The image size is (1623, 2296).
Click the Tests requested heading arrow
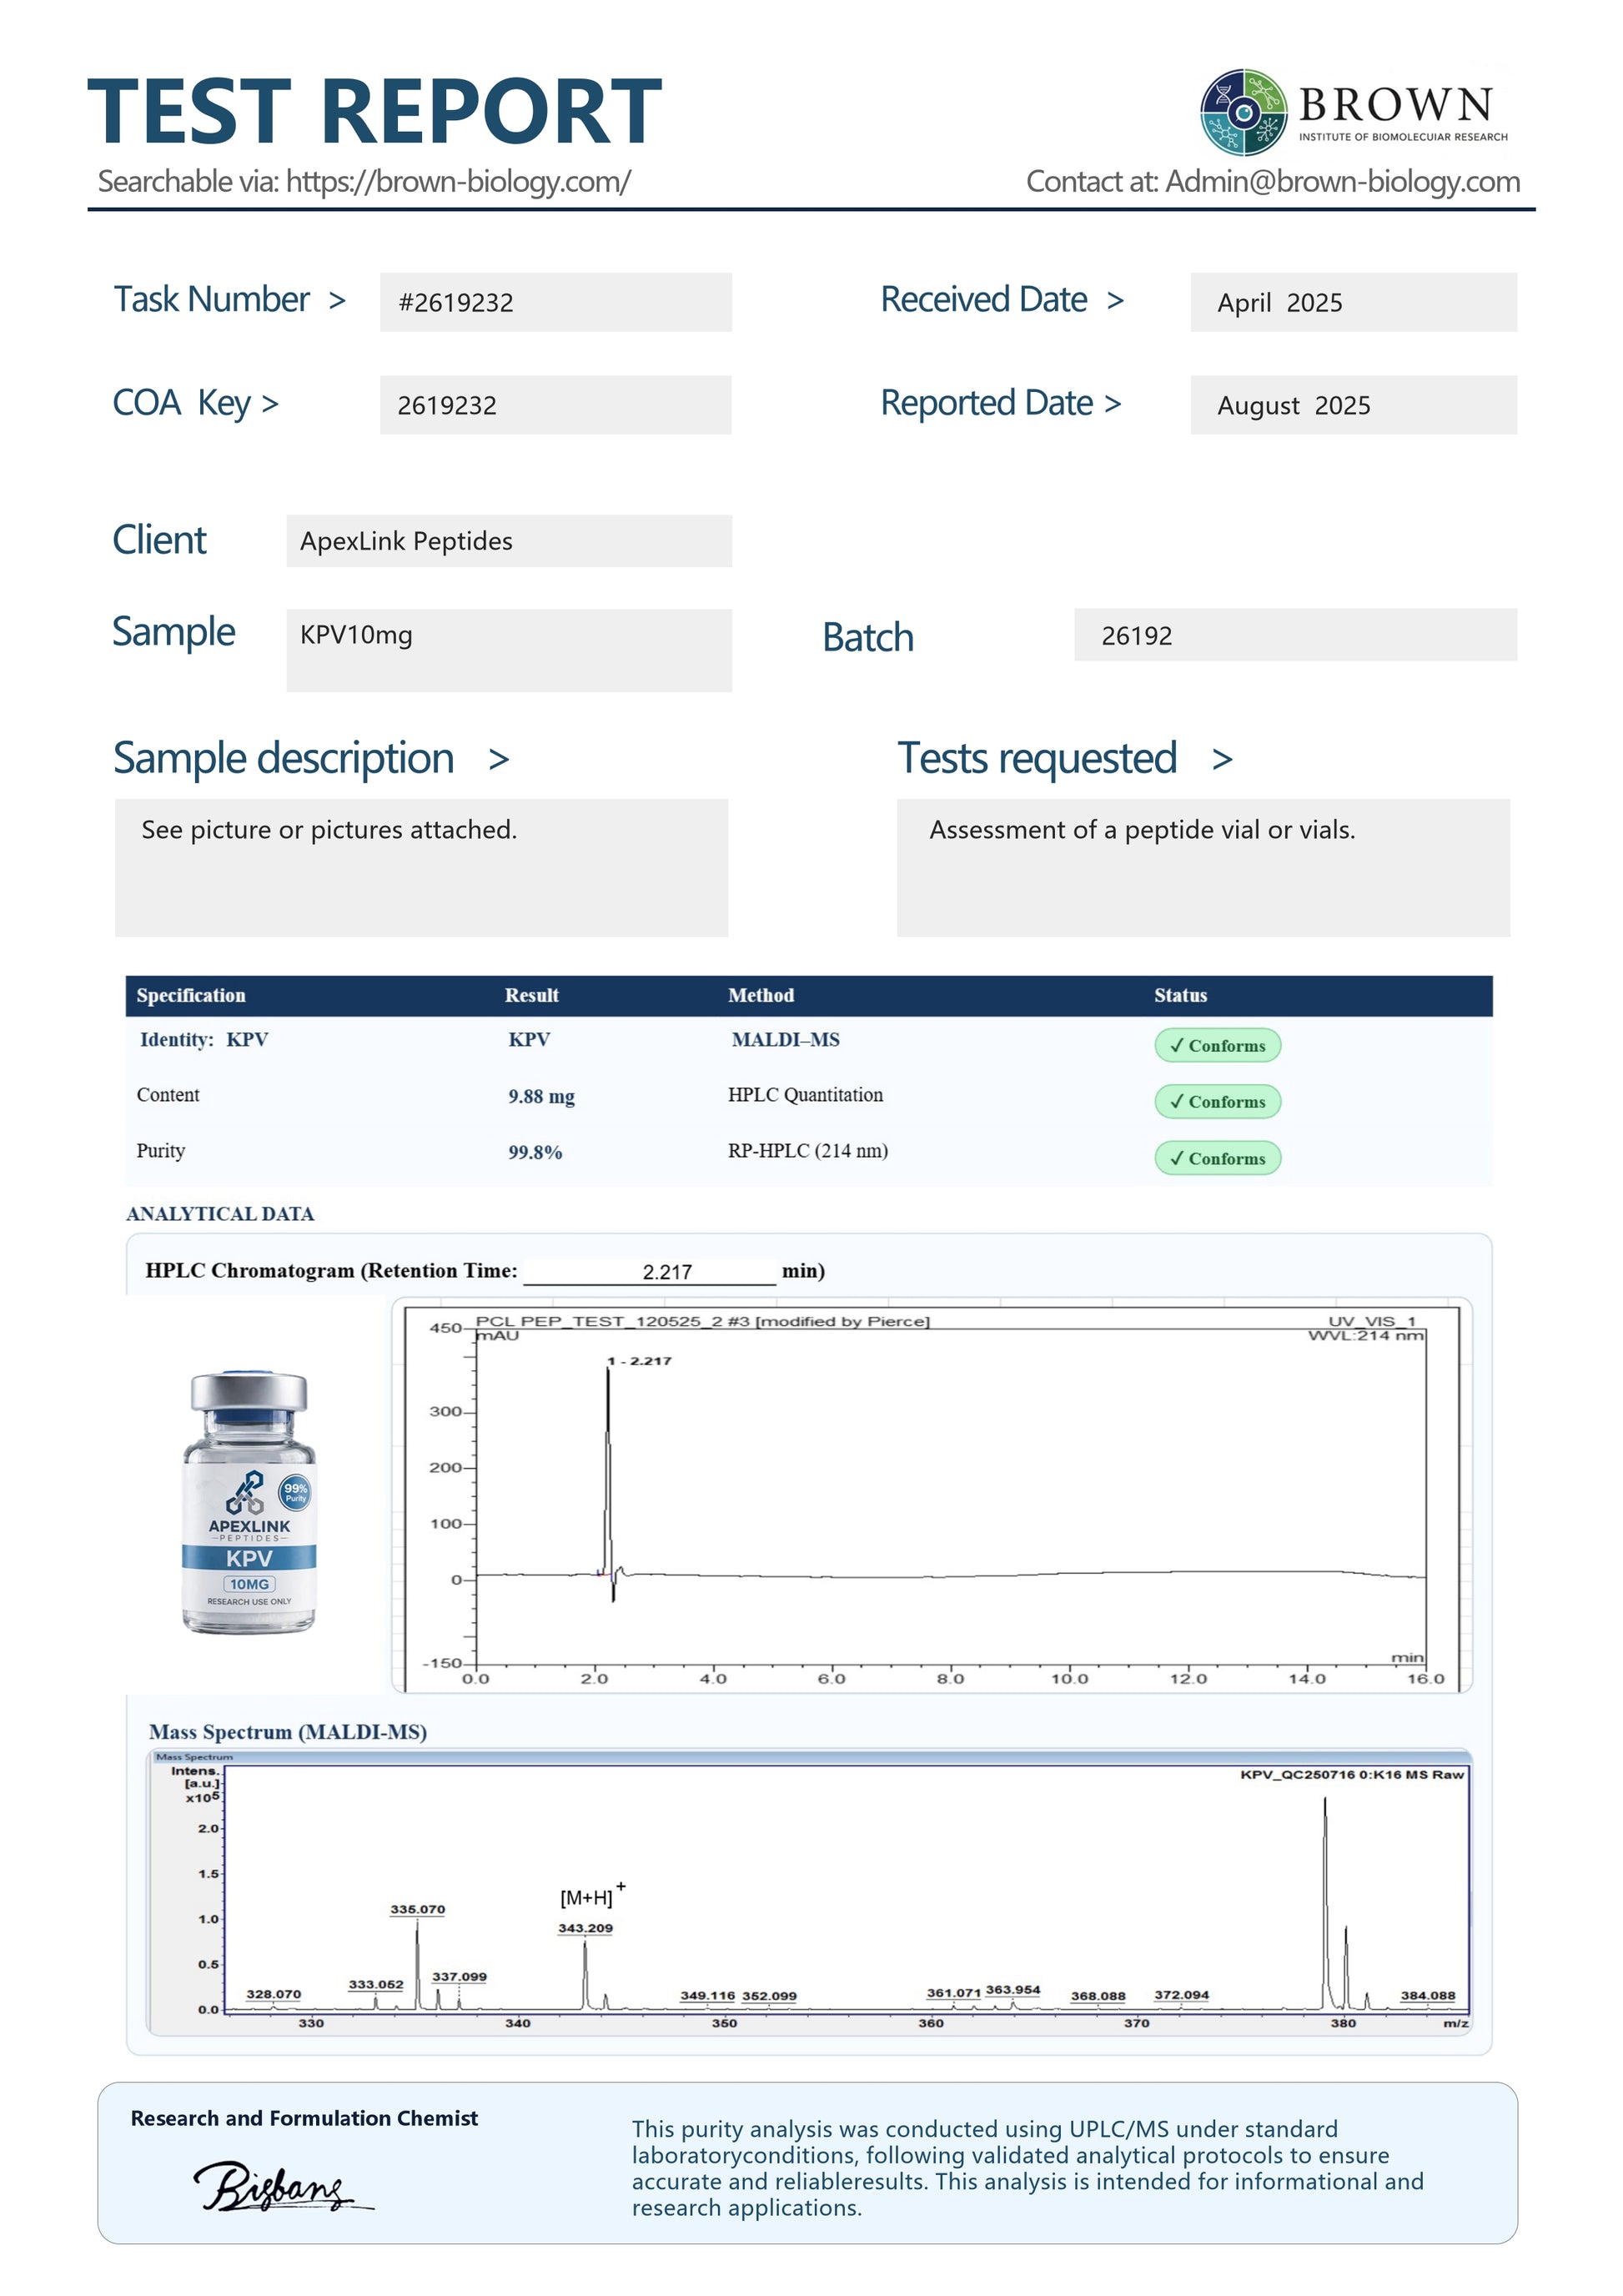1221,760
